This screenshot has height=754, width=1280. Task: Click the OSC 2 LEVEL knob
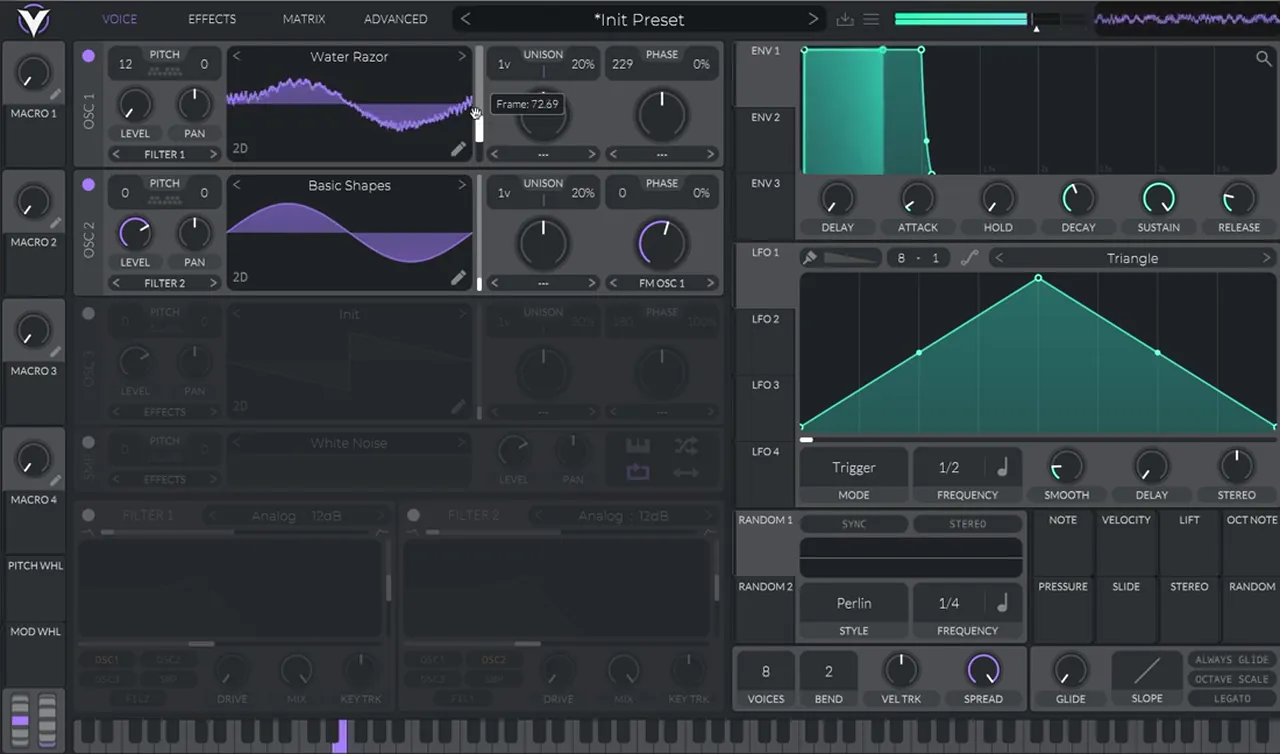coord(135,233)
